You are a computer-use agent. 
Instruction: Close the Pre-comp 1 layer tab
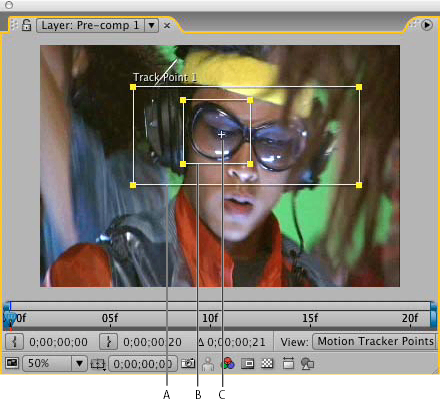point(167,25)
